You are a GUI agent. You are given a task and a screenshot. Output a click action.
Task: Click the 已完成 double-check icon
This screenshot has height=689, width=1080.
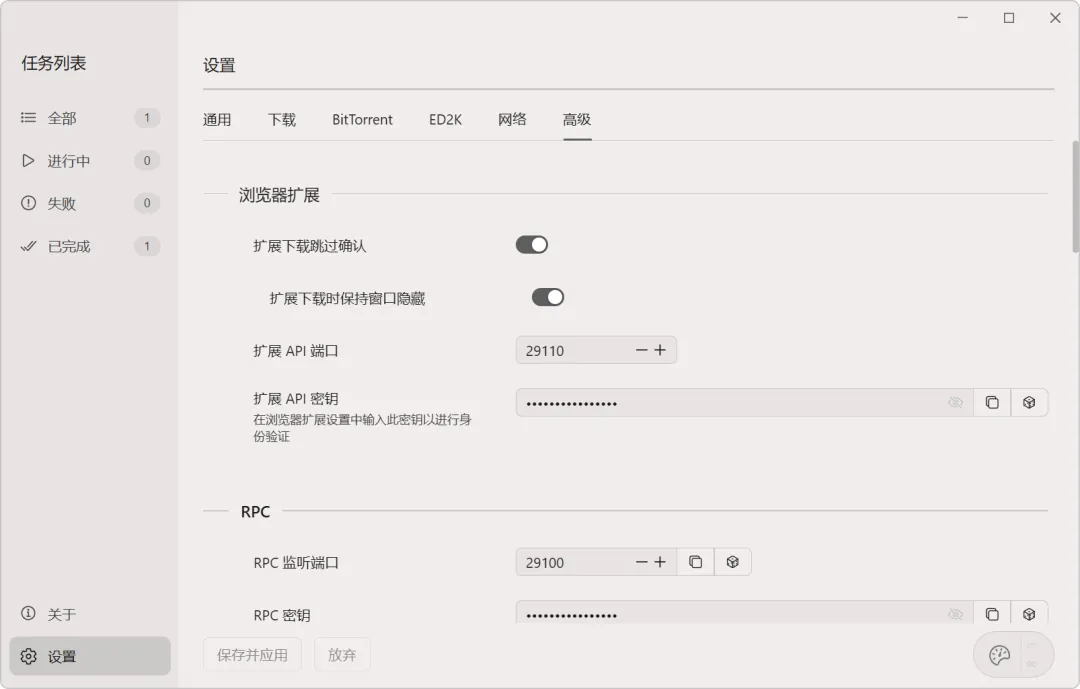click(28, 246)
